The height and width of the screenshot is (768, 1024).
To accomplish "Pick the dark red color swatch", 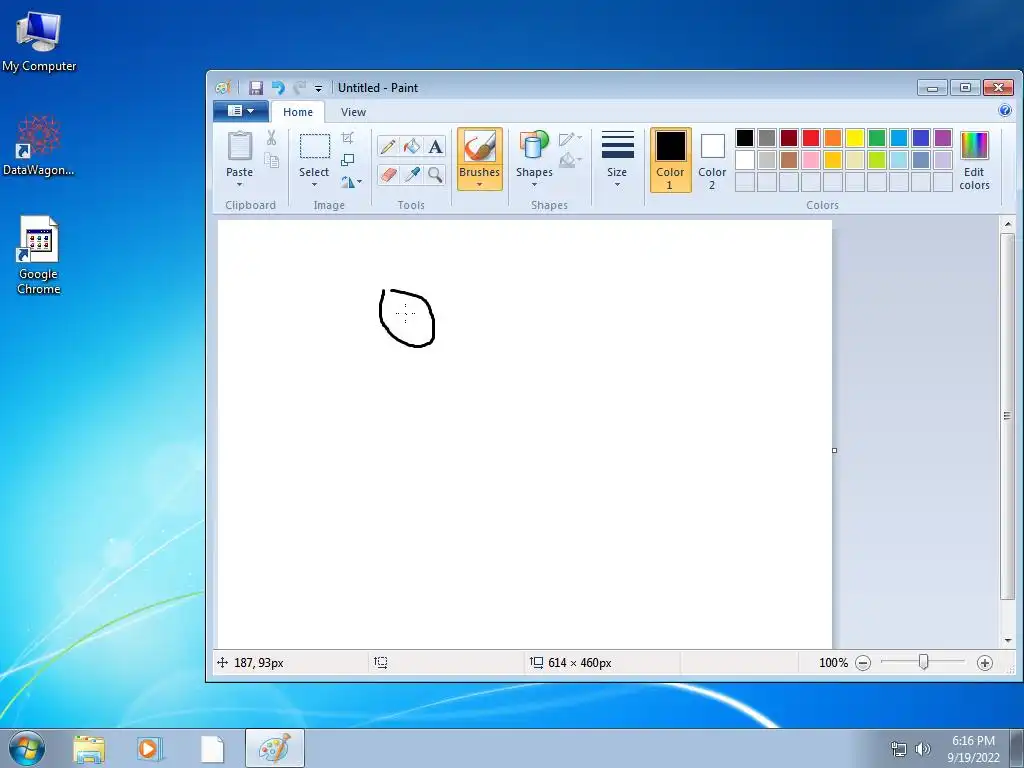I will pyautogui.click(x=789, y=138).
